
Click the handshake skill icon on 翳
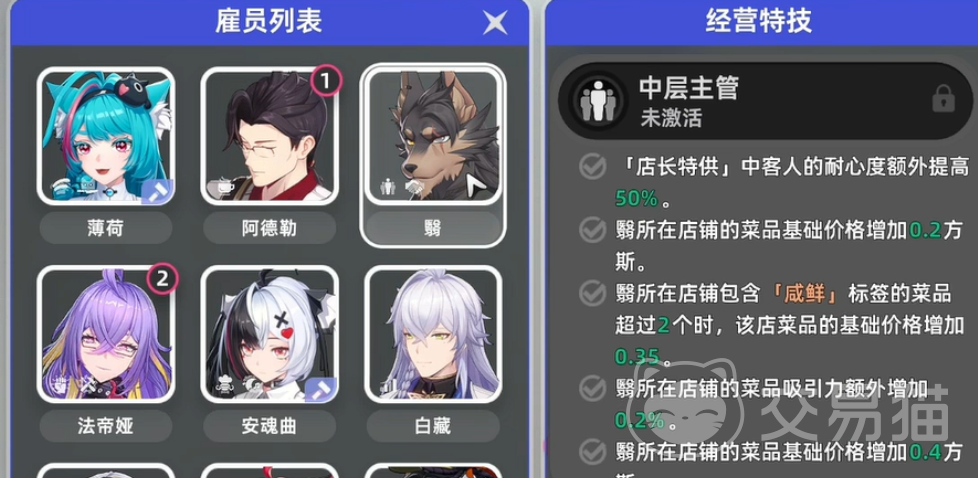click(x=412, y=187)
